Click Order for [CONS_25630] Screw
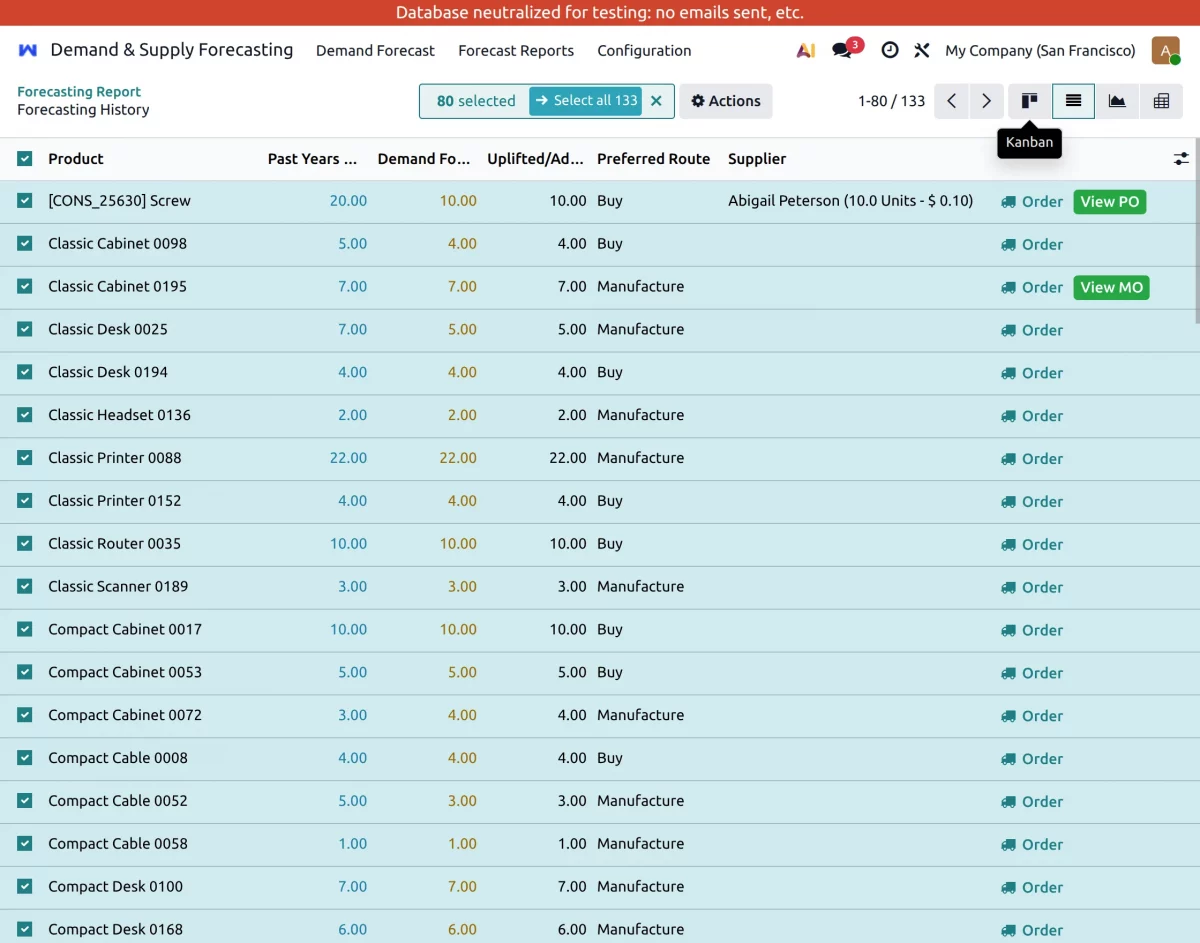The image size is (1200, 943). pyautogui.click(x=1032, y=202)
